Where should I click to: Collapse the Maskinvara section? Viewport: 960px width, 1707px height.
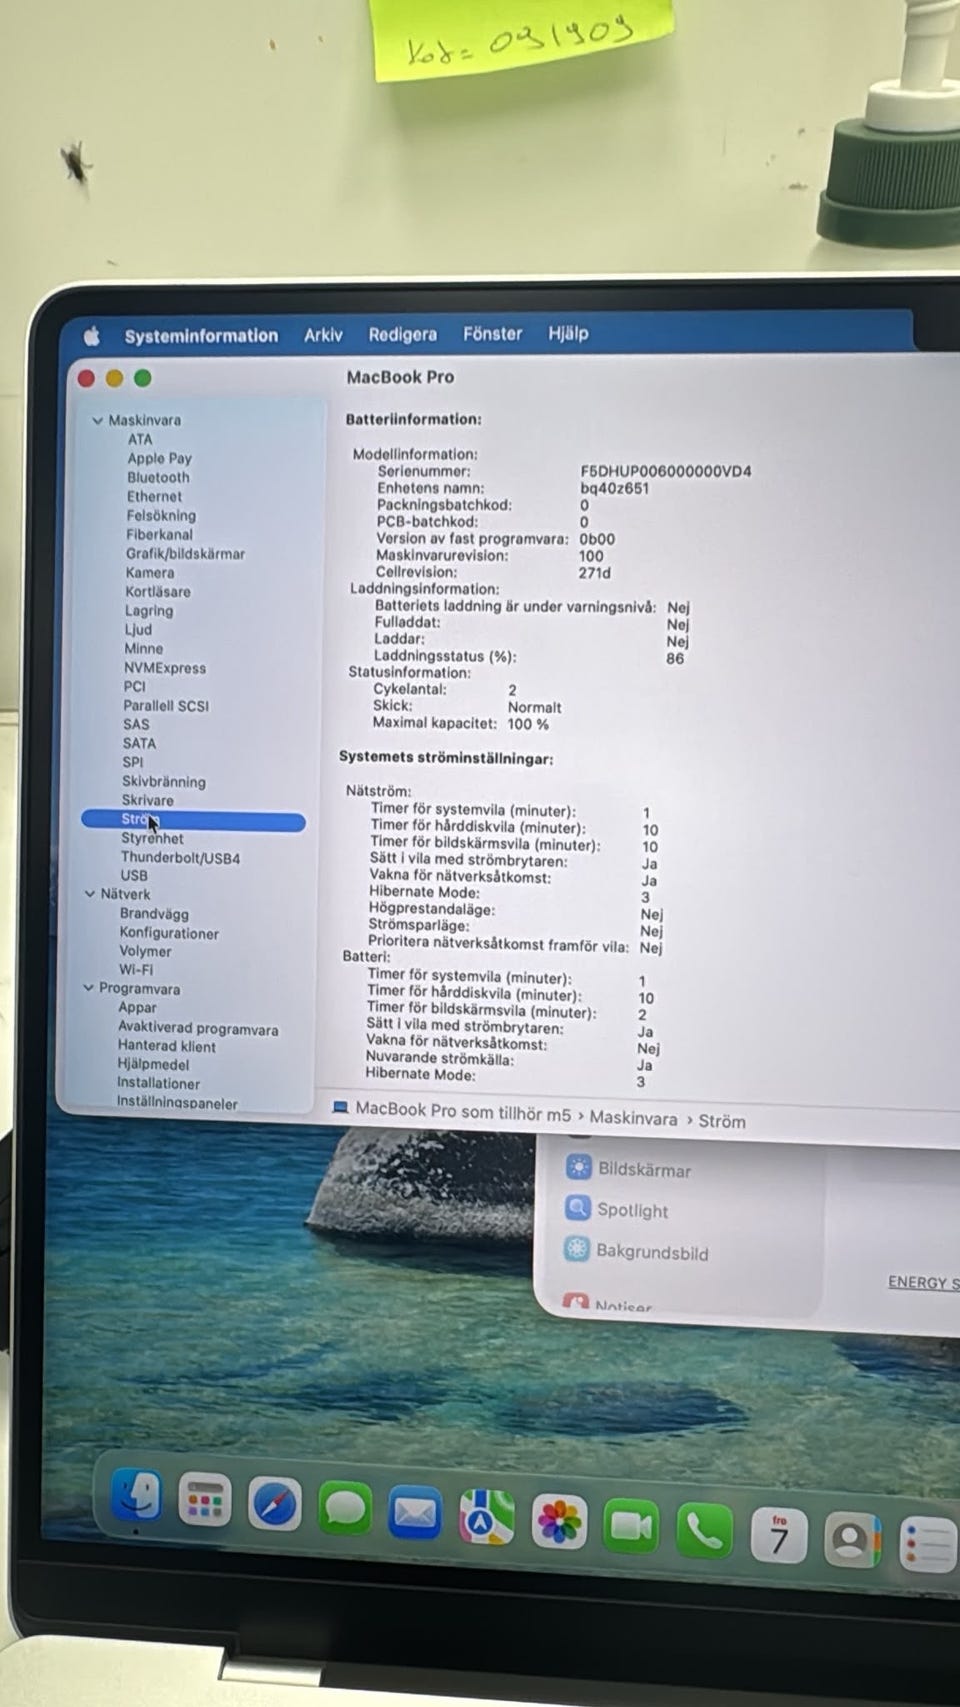click(97, 421)
